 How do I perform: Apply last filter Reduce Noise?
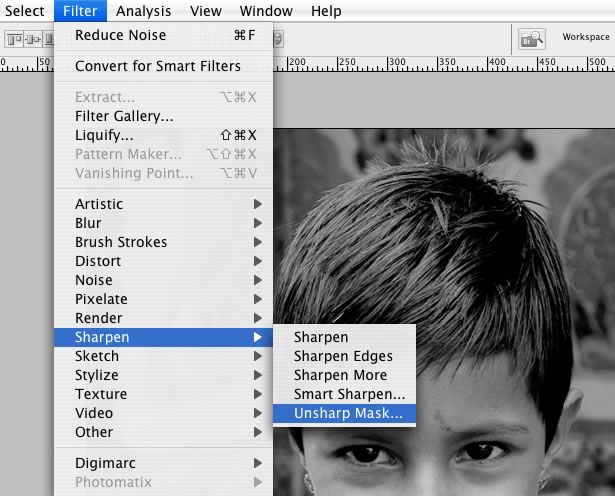(x=163, y=35)
